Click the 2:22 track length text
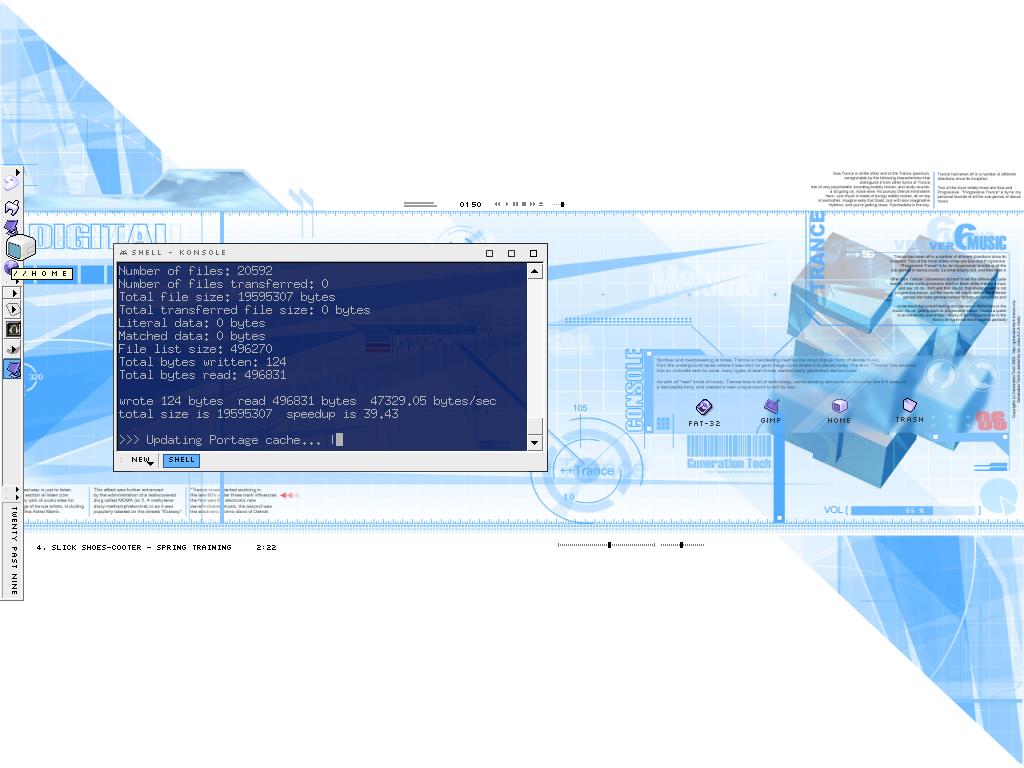Screen dimensions: 1024x768 tap(266, 547)
